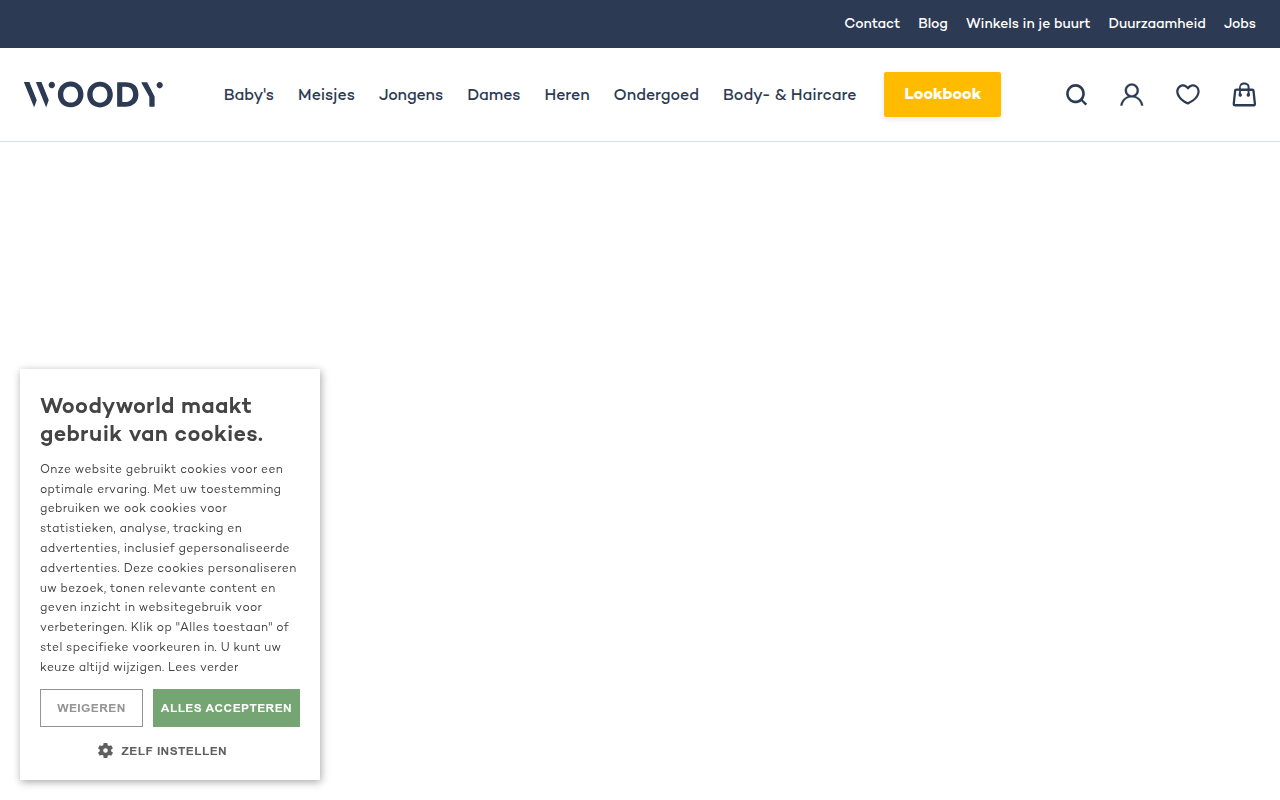Open the Contact link
This screenshot has height=800, width=1280.
pyautogui.click(x=872, y=23)
